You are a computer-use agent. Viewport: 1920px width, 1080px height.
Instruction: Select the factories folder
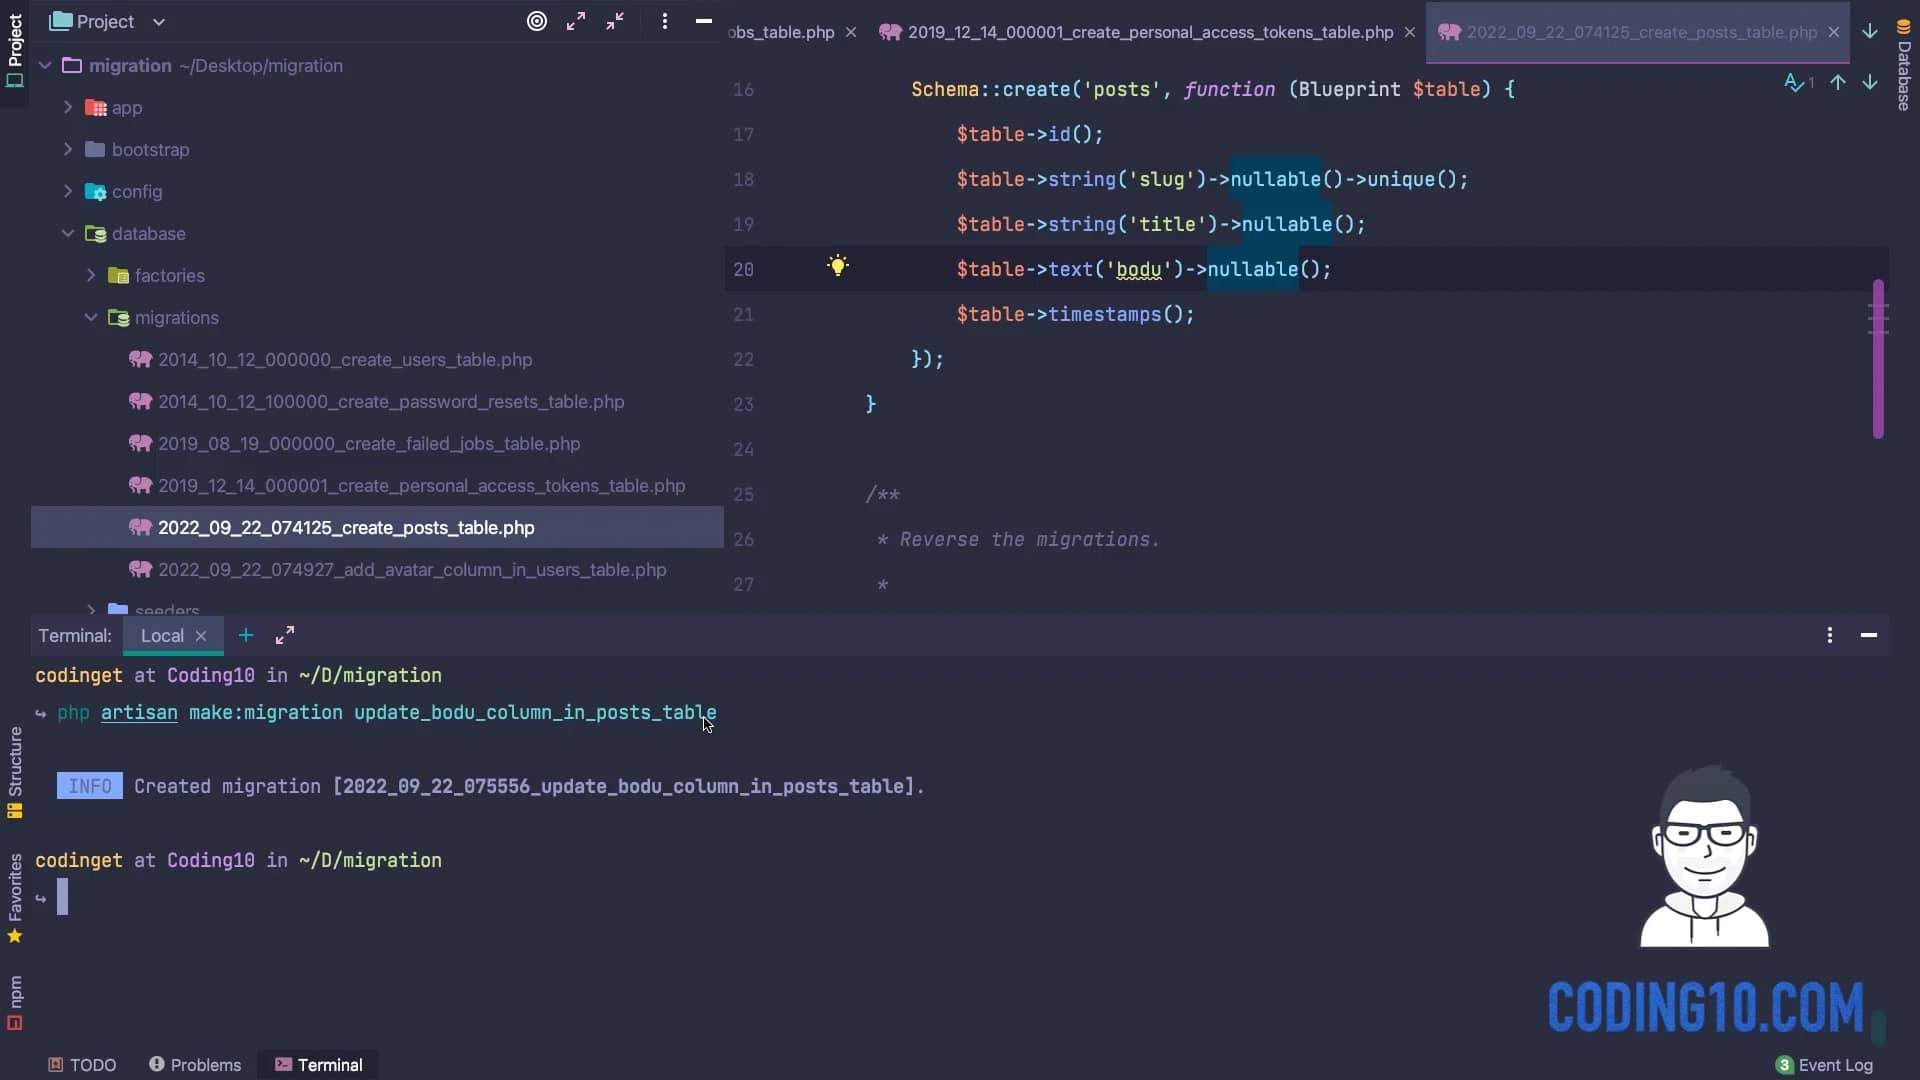169,275
